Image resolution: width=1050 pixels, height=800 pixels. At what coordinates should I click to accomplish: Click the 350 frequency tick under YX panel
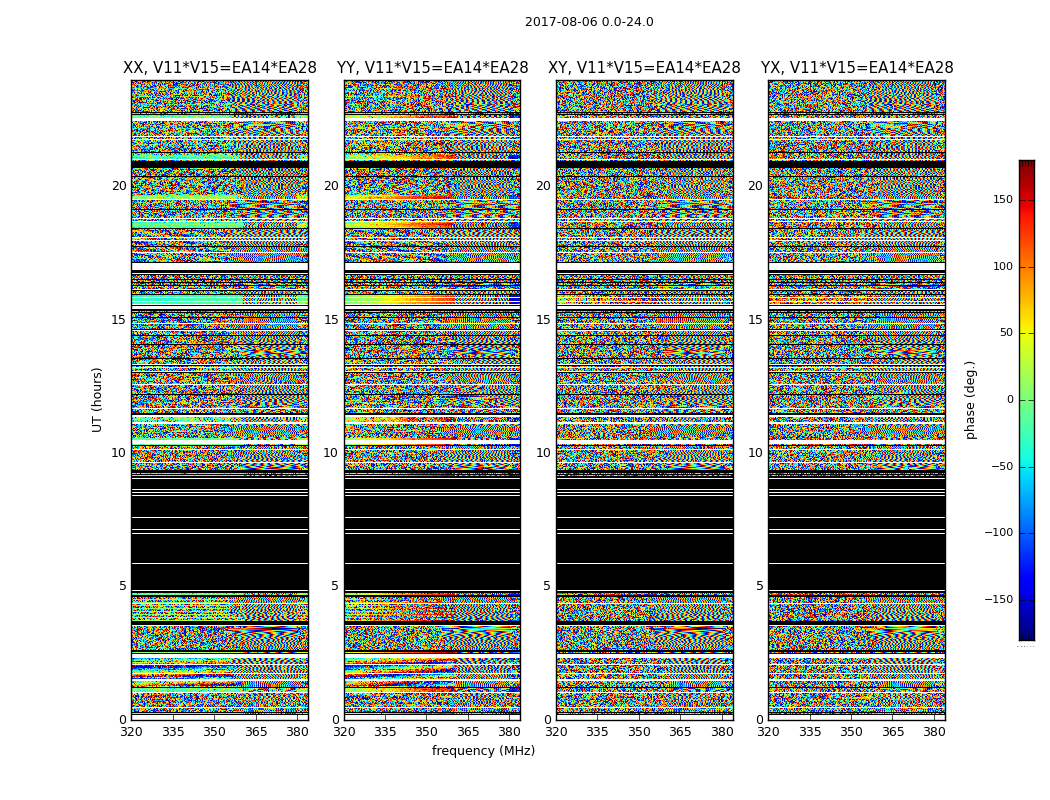point(851,732)
